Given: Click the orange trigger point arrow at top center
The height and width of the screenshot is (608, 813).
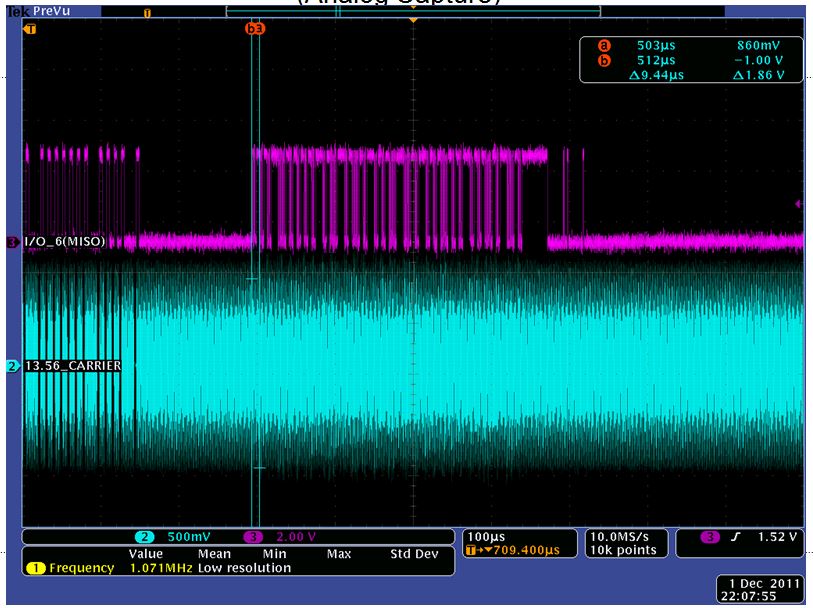Looking at the screenshot, I should tap(413, 20).
